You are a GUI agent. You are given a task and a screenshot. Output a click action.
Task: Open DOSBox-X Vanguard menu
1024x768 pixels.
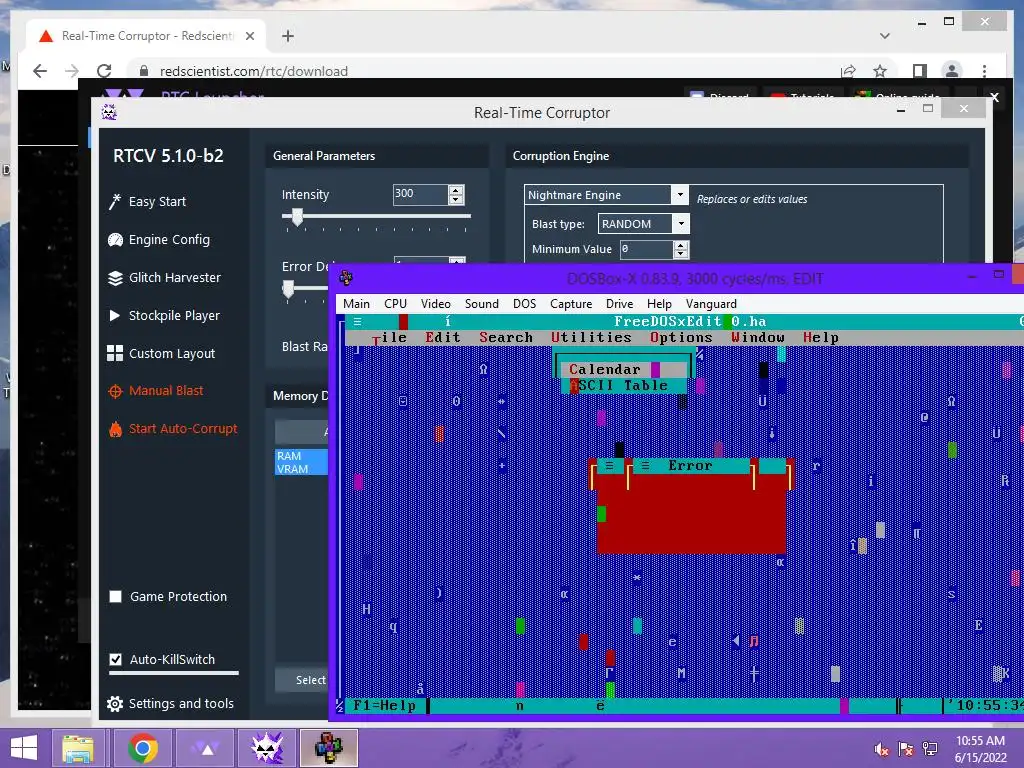pyautogui.click(x=711, y=304)
